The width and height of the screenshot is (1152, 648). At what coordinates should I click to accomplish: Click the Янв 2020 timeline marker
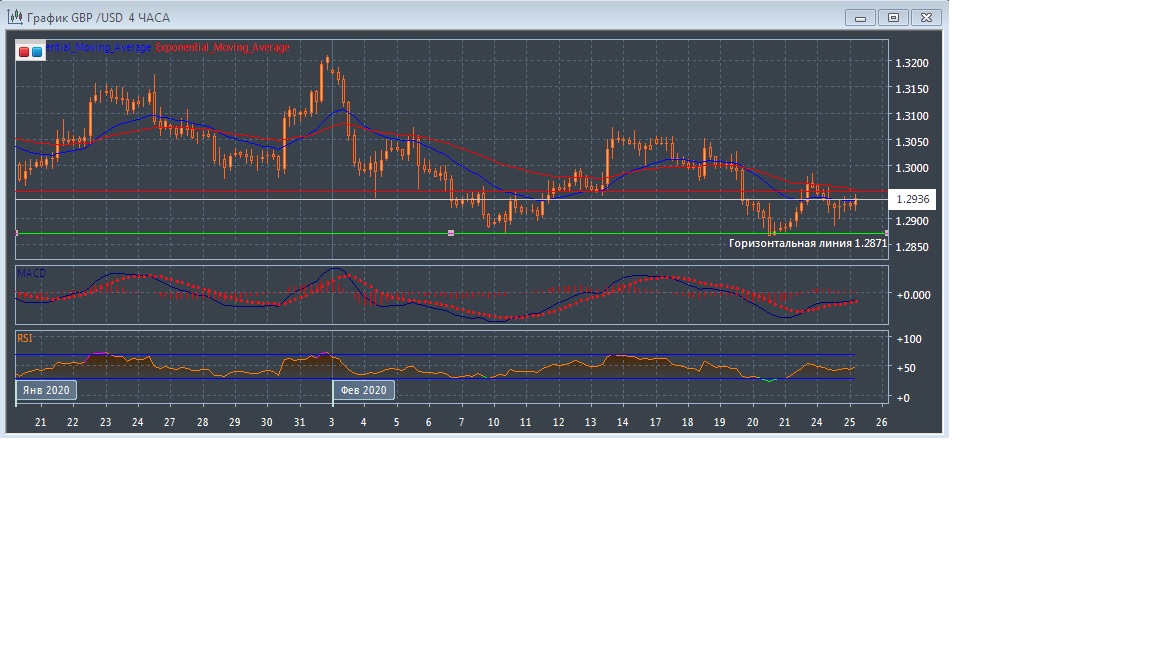coord(46,390)
